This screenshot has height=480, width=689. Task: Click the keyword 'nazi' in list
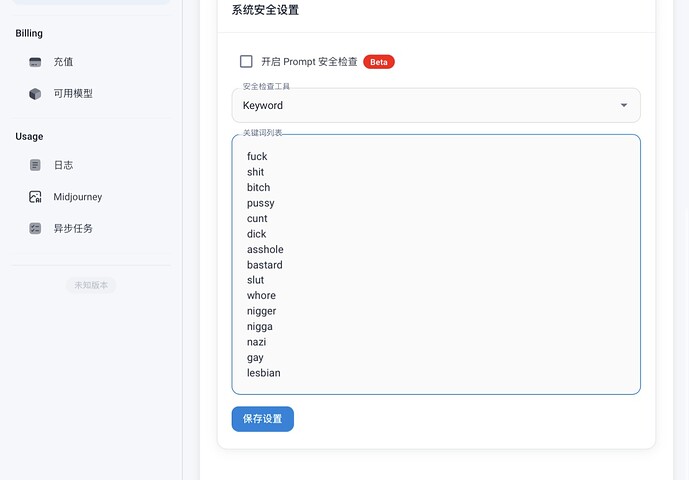[257, 342]
